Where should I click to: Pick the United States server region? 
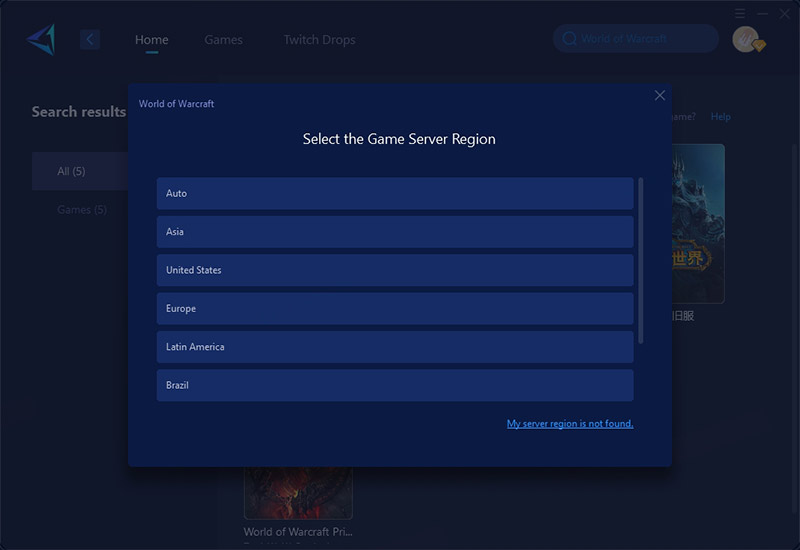(395, 270)
